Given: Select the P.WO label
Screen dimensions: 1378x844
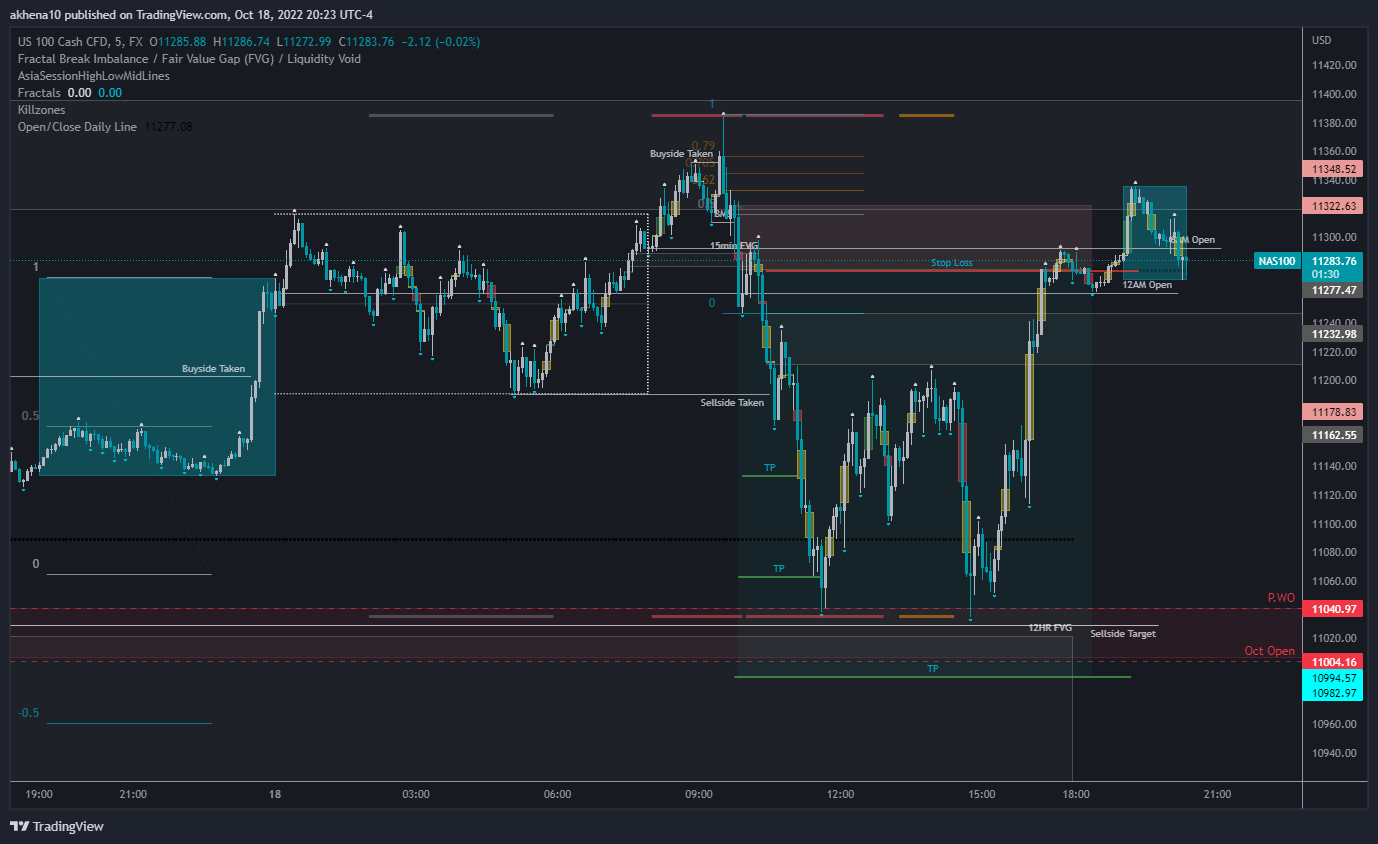Looking at the screenshot, I should [x=1281, y=598].
